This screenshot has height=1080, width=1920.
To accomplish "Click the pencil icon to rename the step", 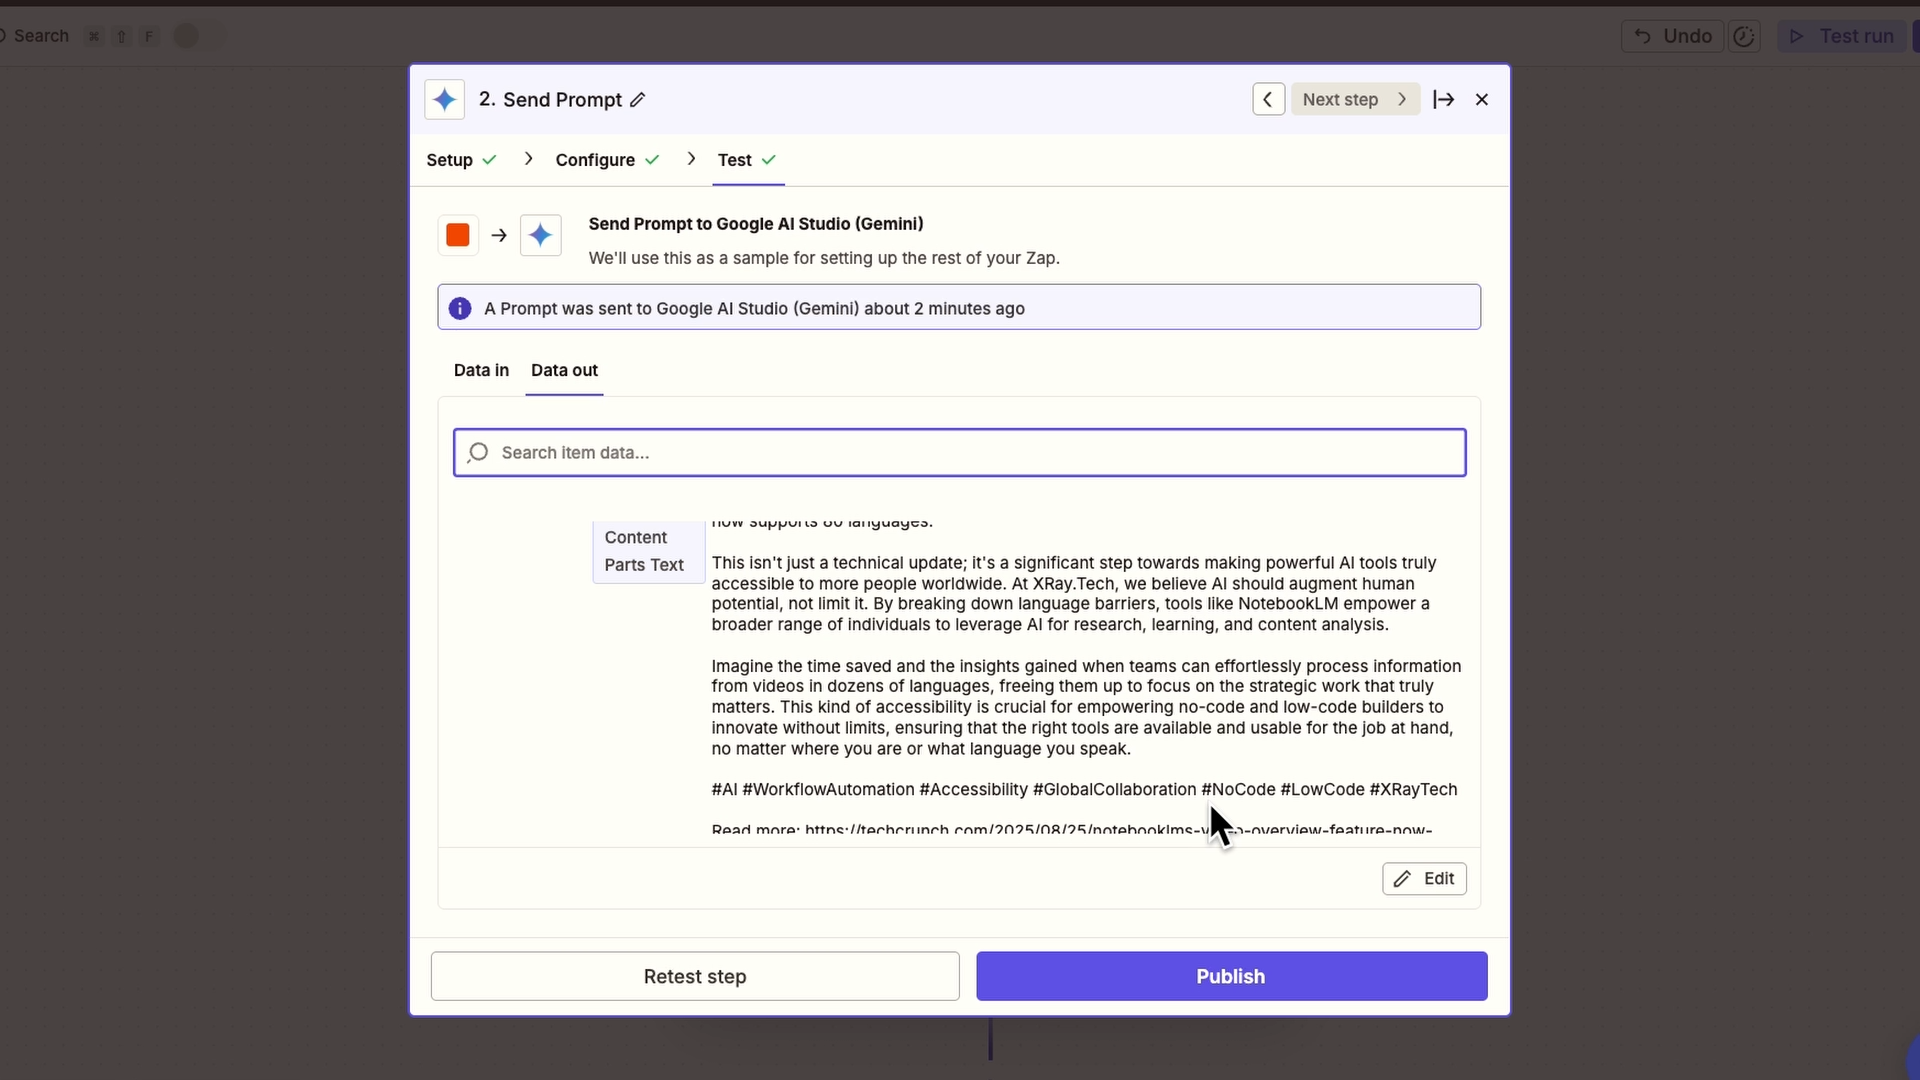I will [637, 100].
